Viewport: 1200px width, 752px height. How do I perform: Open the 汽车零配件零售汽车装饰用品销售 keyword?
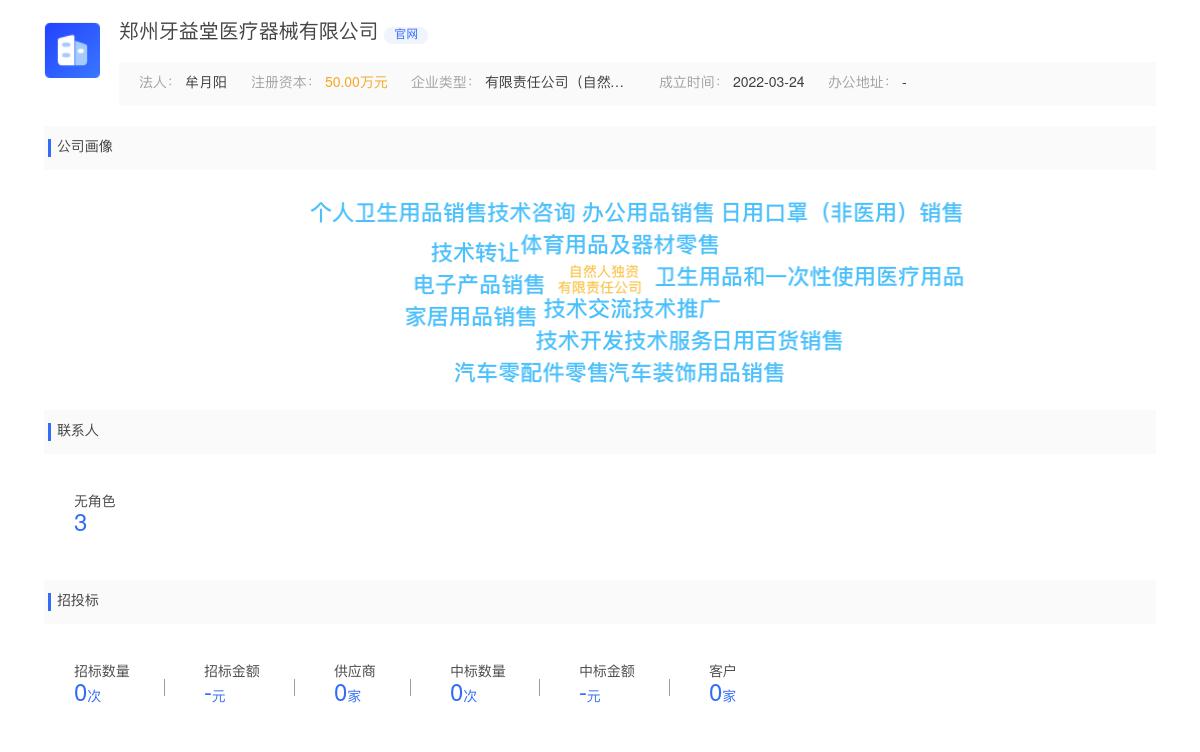pyautogui.click(x=618, y=372)
